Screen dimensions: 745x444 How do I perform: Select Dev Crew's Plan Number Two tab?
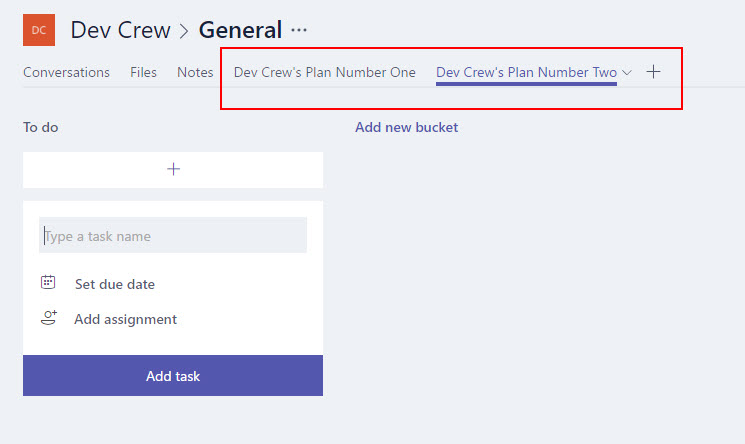pos(526,72)
